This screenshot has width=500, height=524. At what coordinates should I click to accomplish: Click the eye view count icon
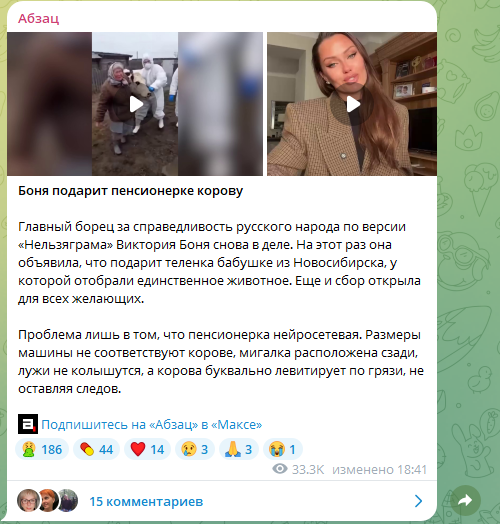click(x=280, y=469)
